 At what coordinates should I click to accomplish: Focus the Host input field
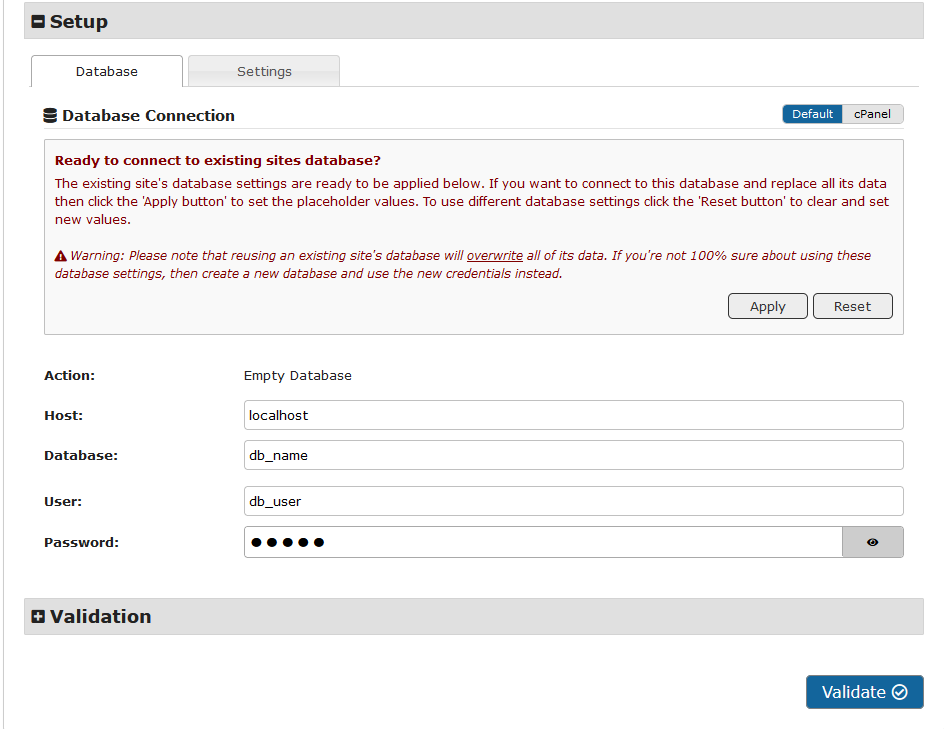(573, 415)
